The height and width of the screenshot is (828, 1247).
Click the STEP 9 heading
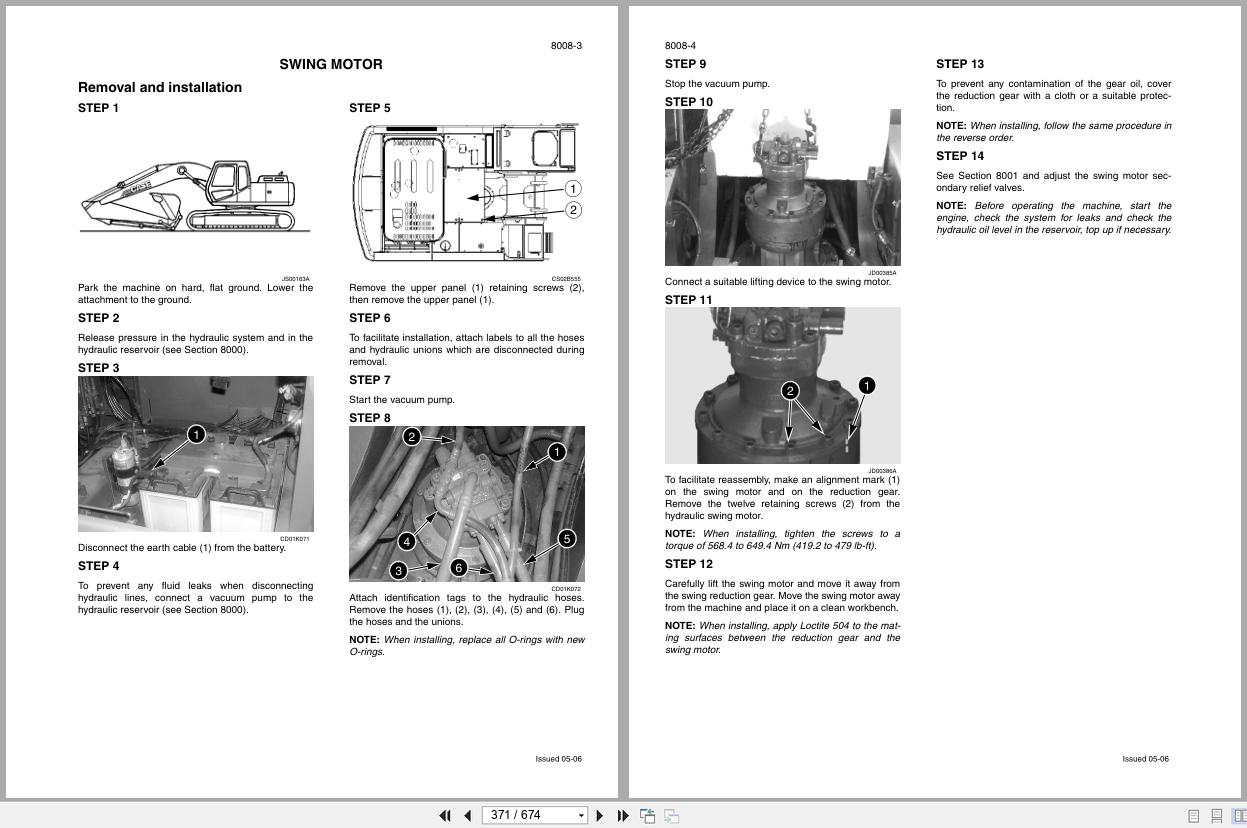tap(686, 64)
